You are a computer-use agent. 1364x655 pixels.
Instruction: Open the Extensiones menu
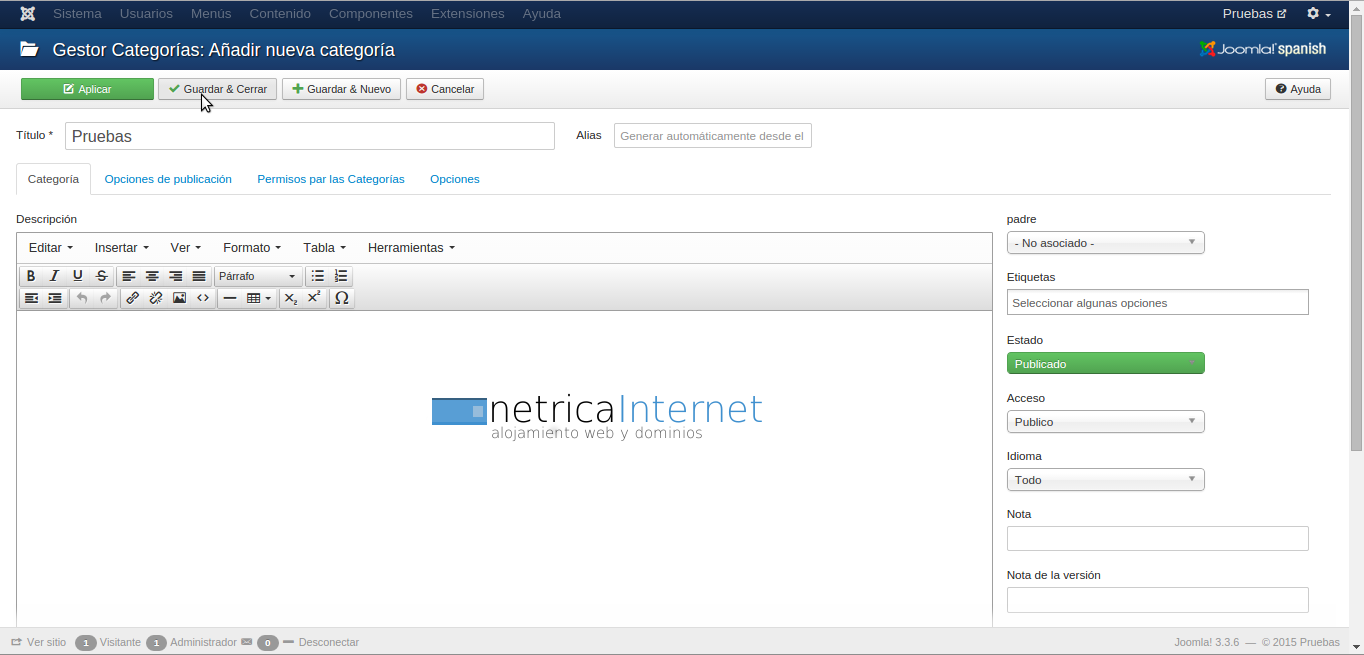(x=468, y=14)
